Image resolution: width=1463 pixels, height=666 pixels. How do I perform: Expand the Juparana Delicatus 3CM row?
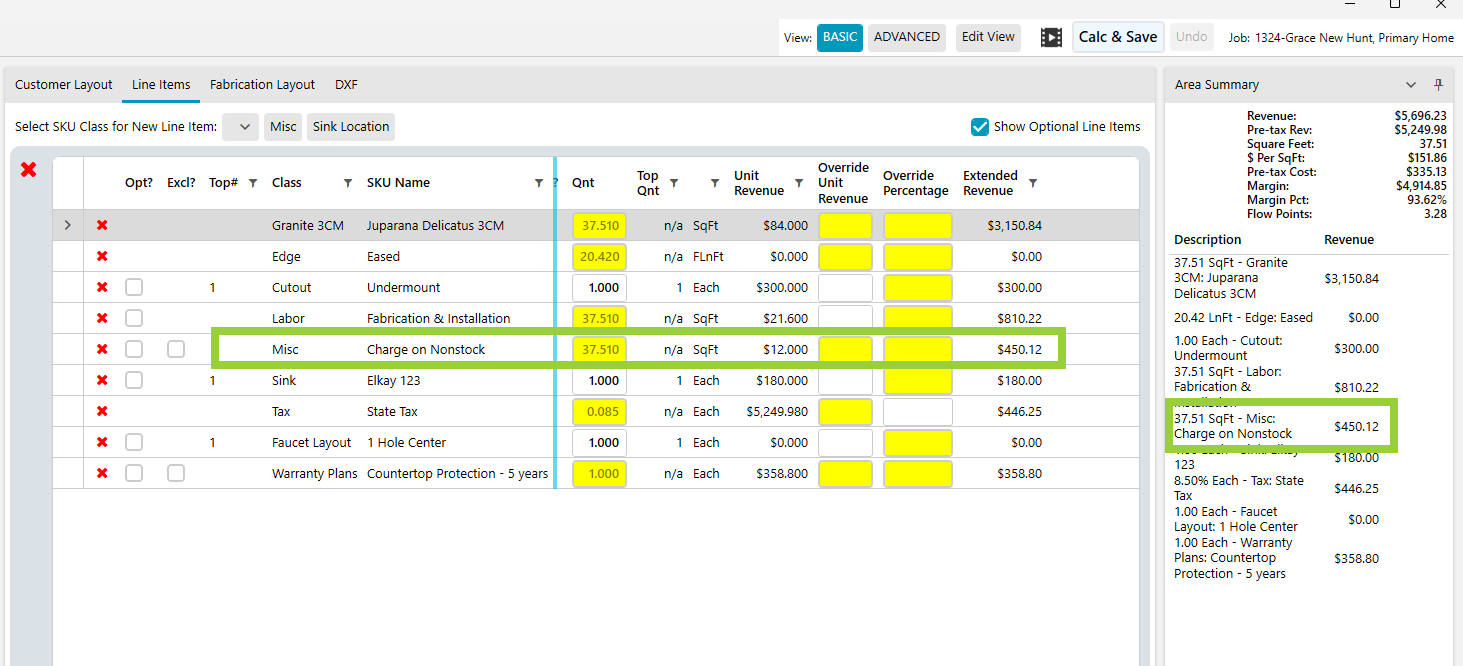coord(68,226)
